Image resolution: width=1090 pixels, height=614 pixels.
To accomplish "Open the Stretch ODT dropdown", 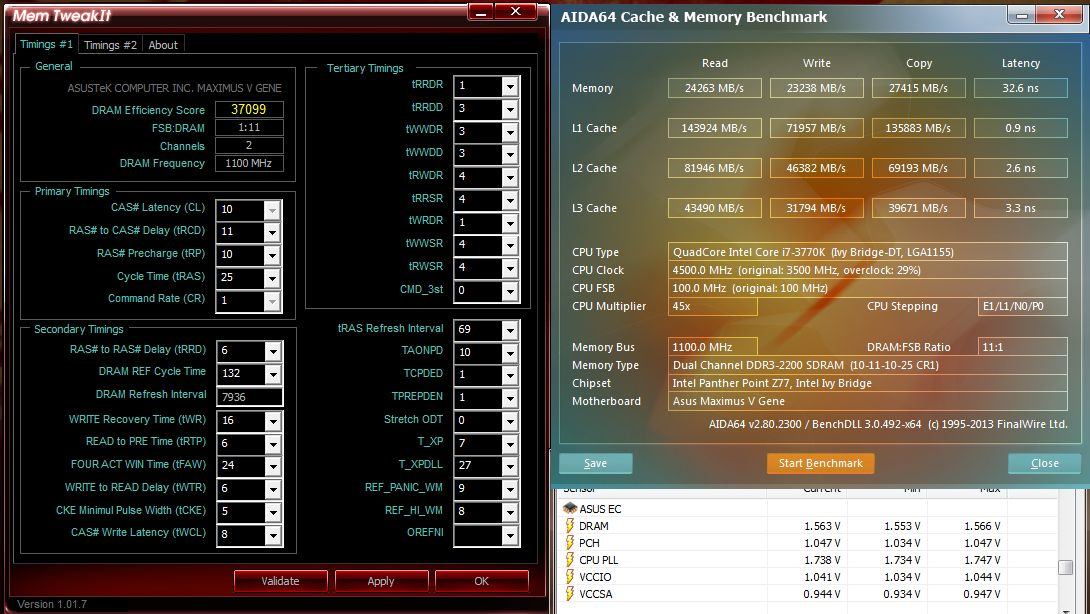I will [510, 421].
